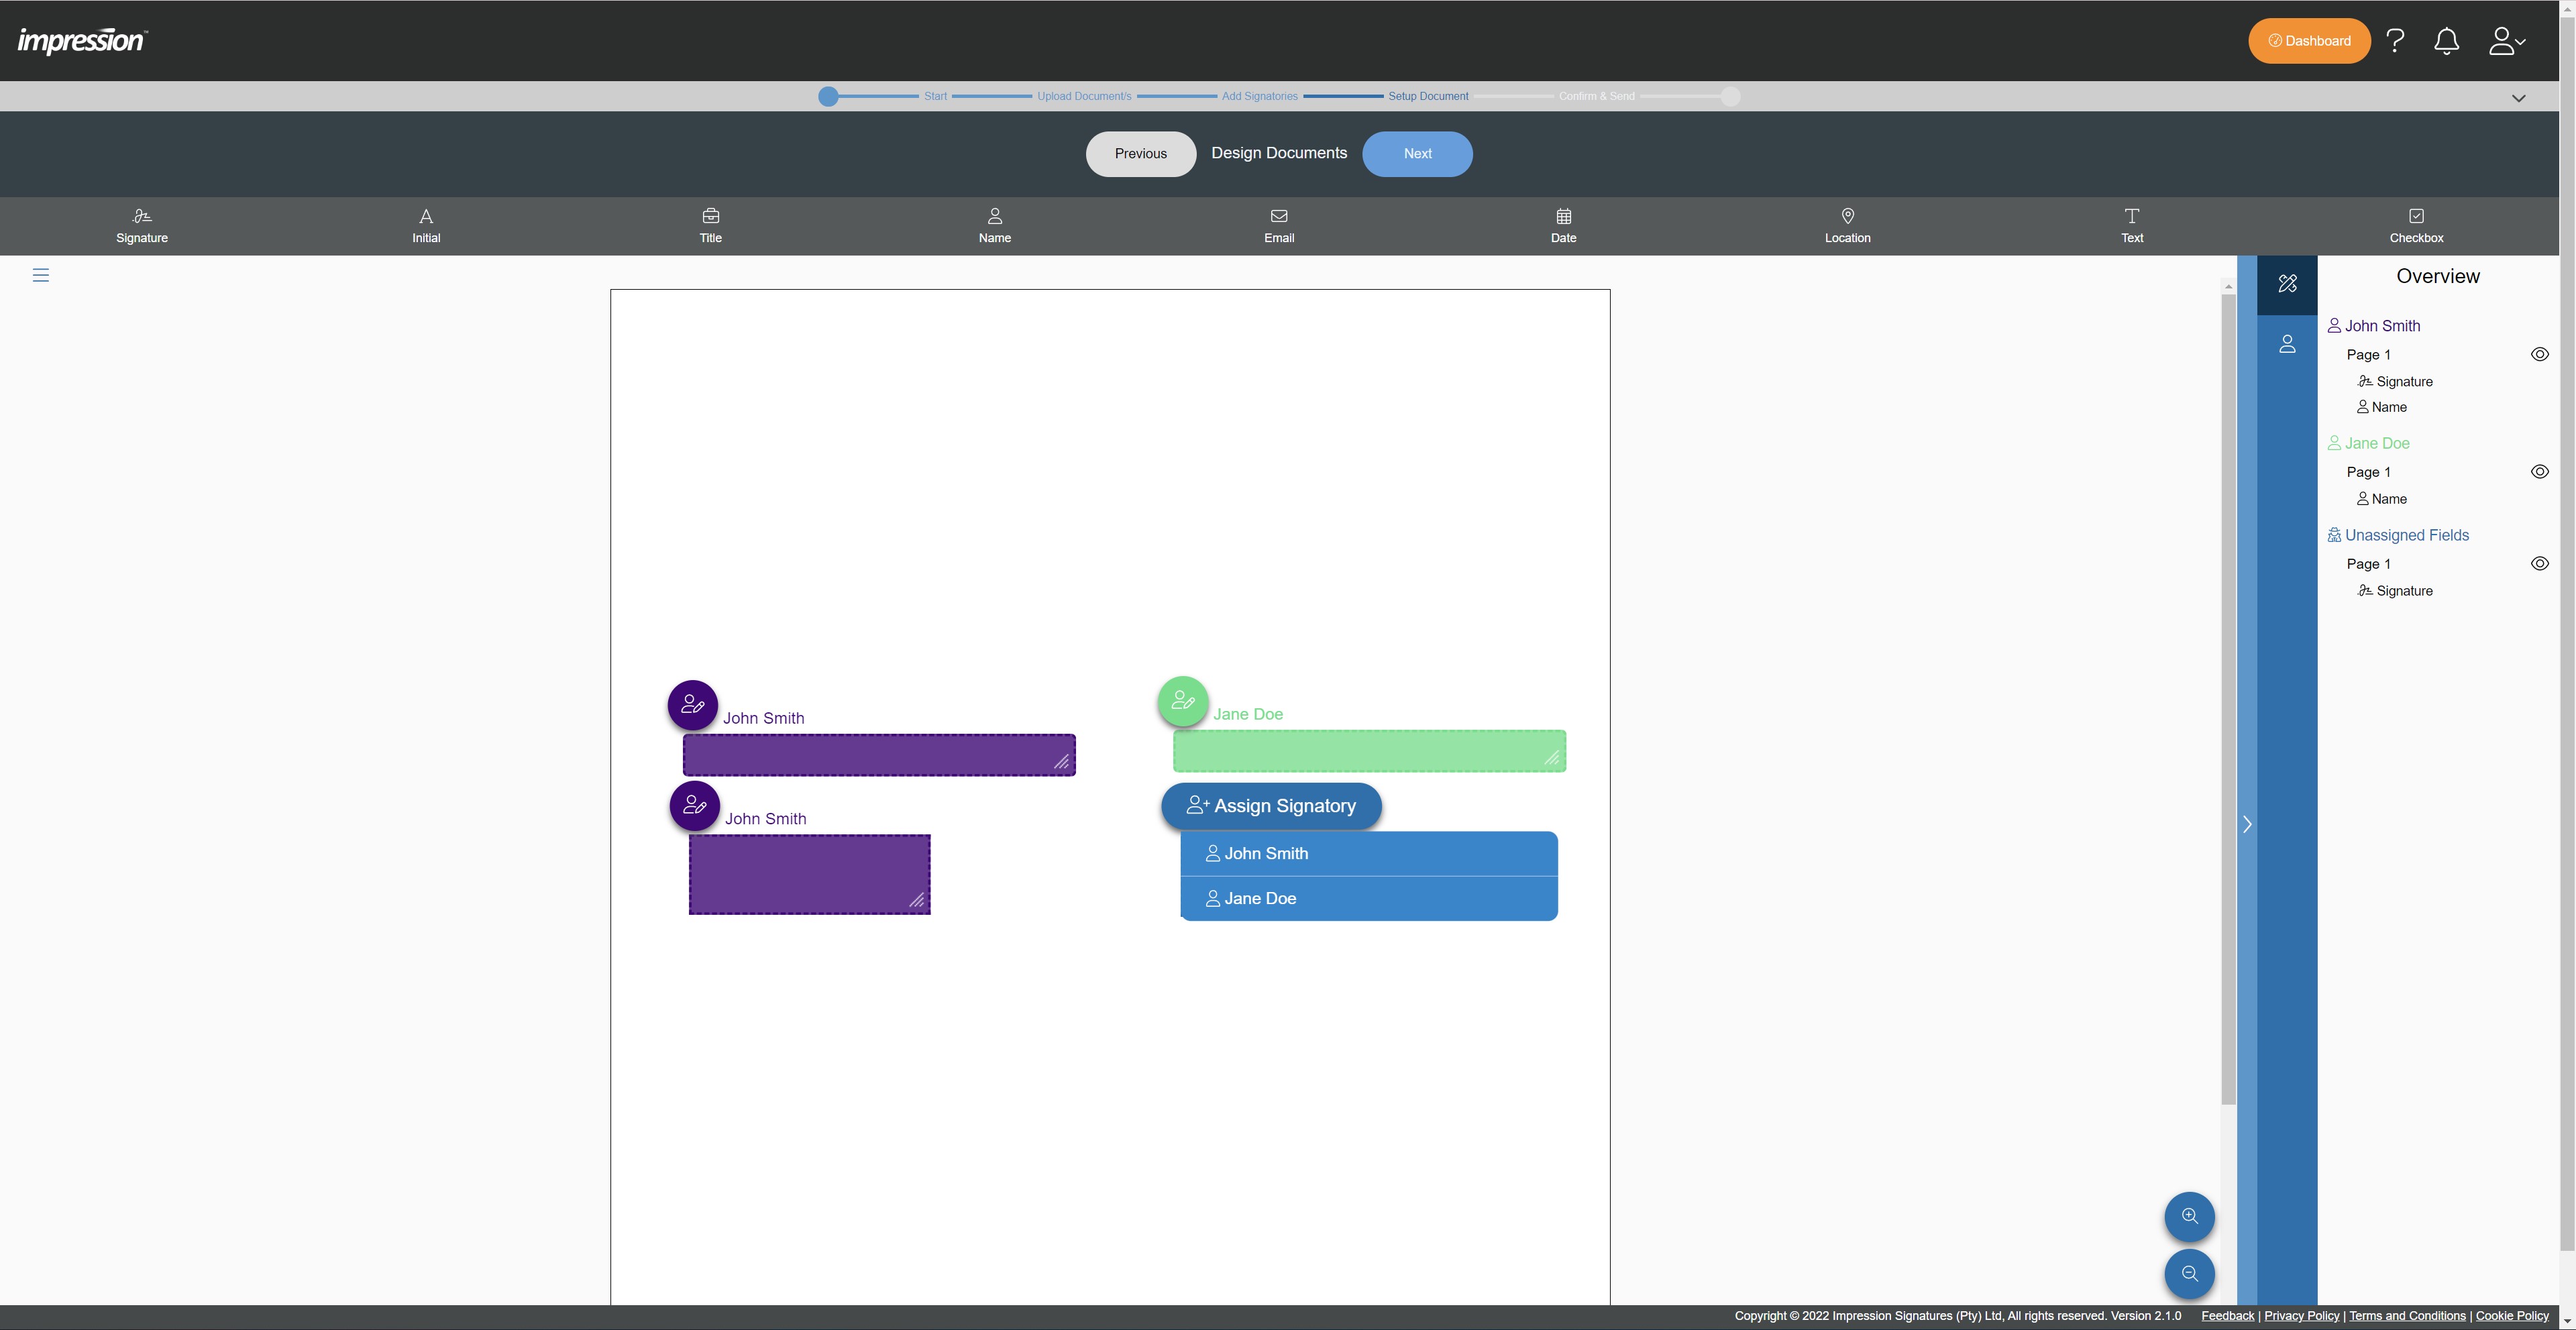The width and height of the screenshot is (2576, 1330).
Task: Hide Jane Doe's Page 1 fields
Action: [x=2539, y=472]
